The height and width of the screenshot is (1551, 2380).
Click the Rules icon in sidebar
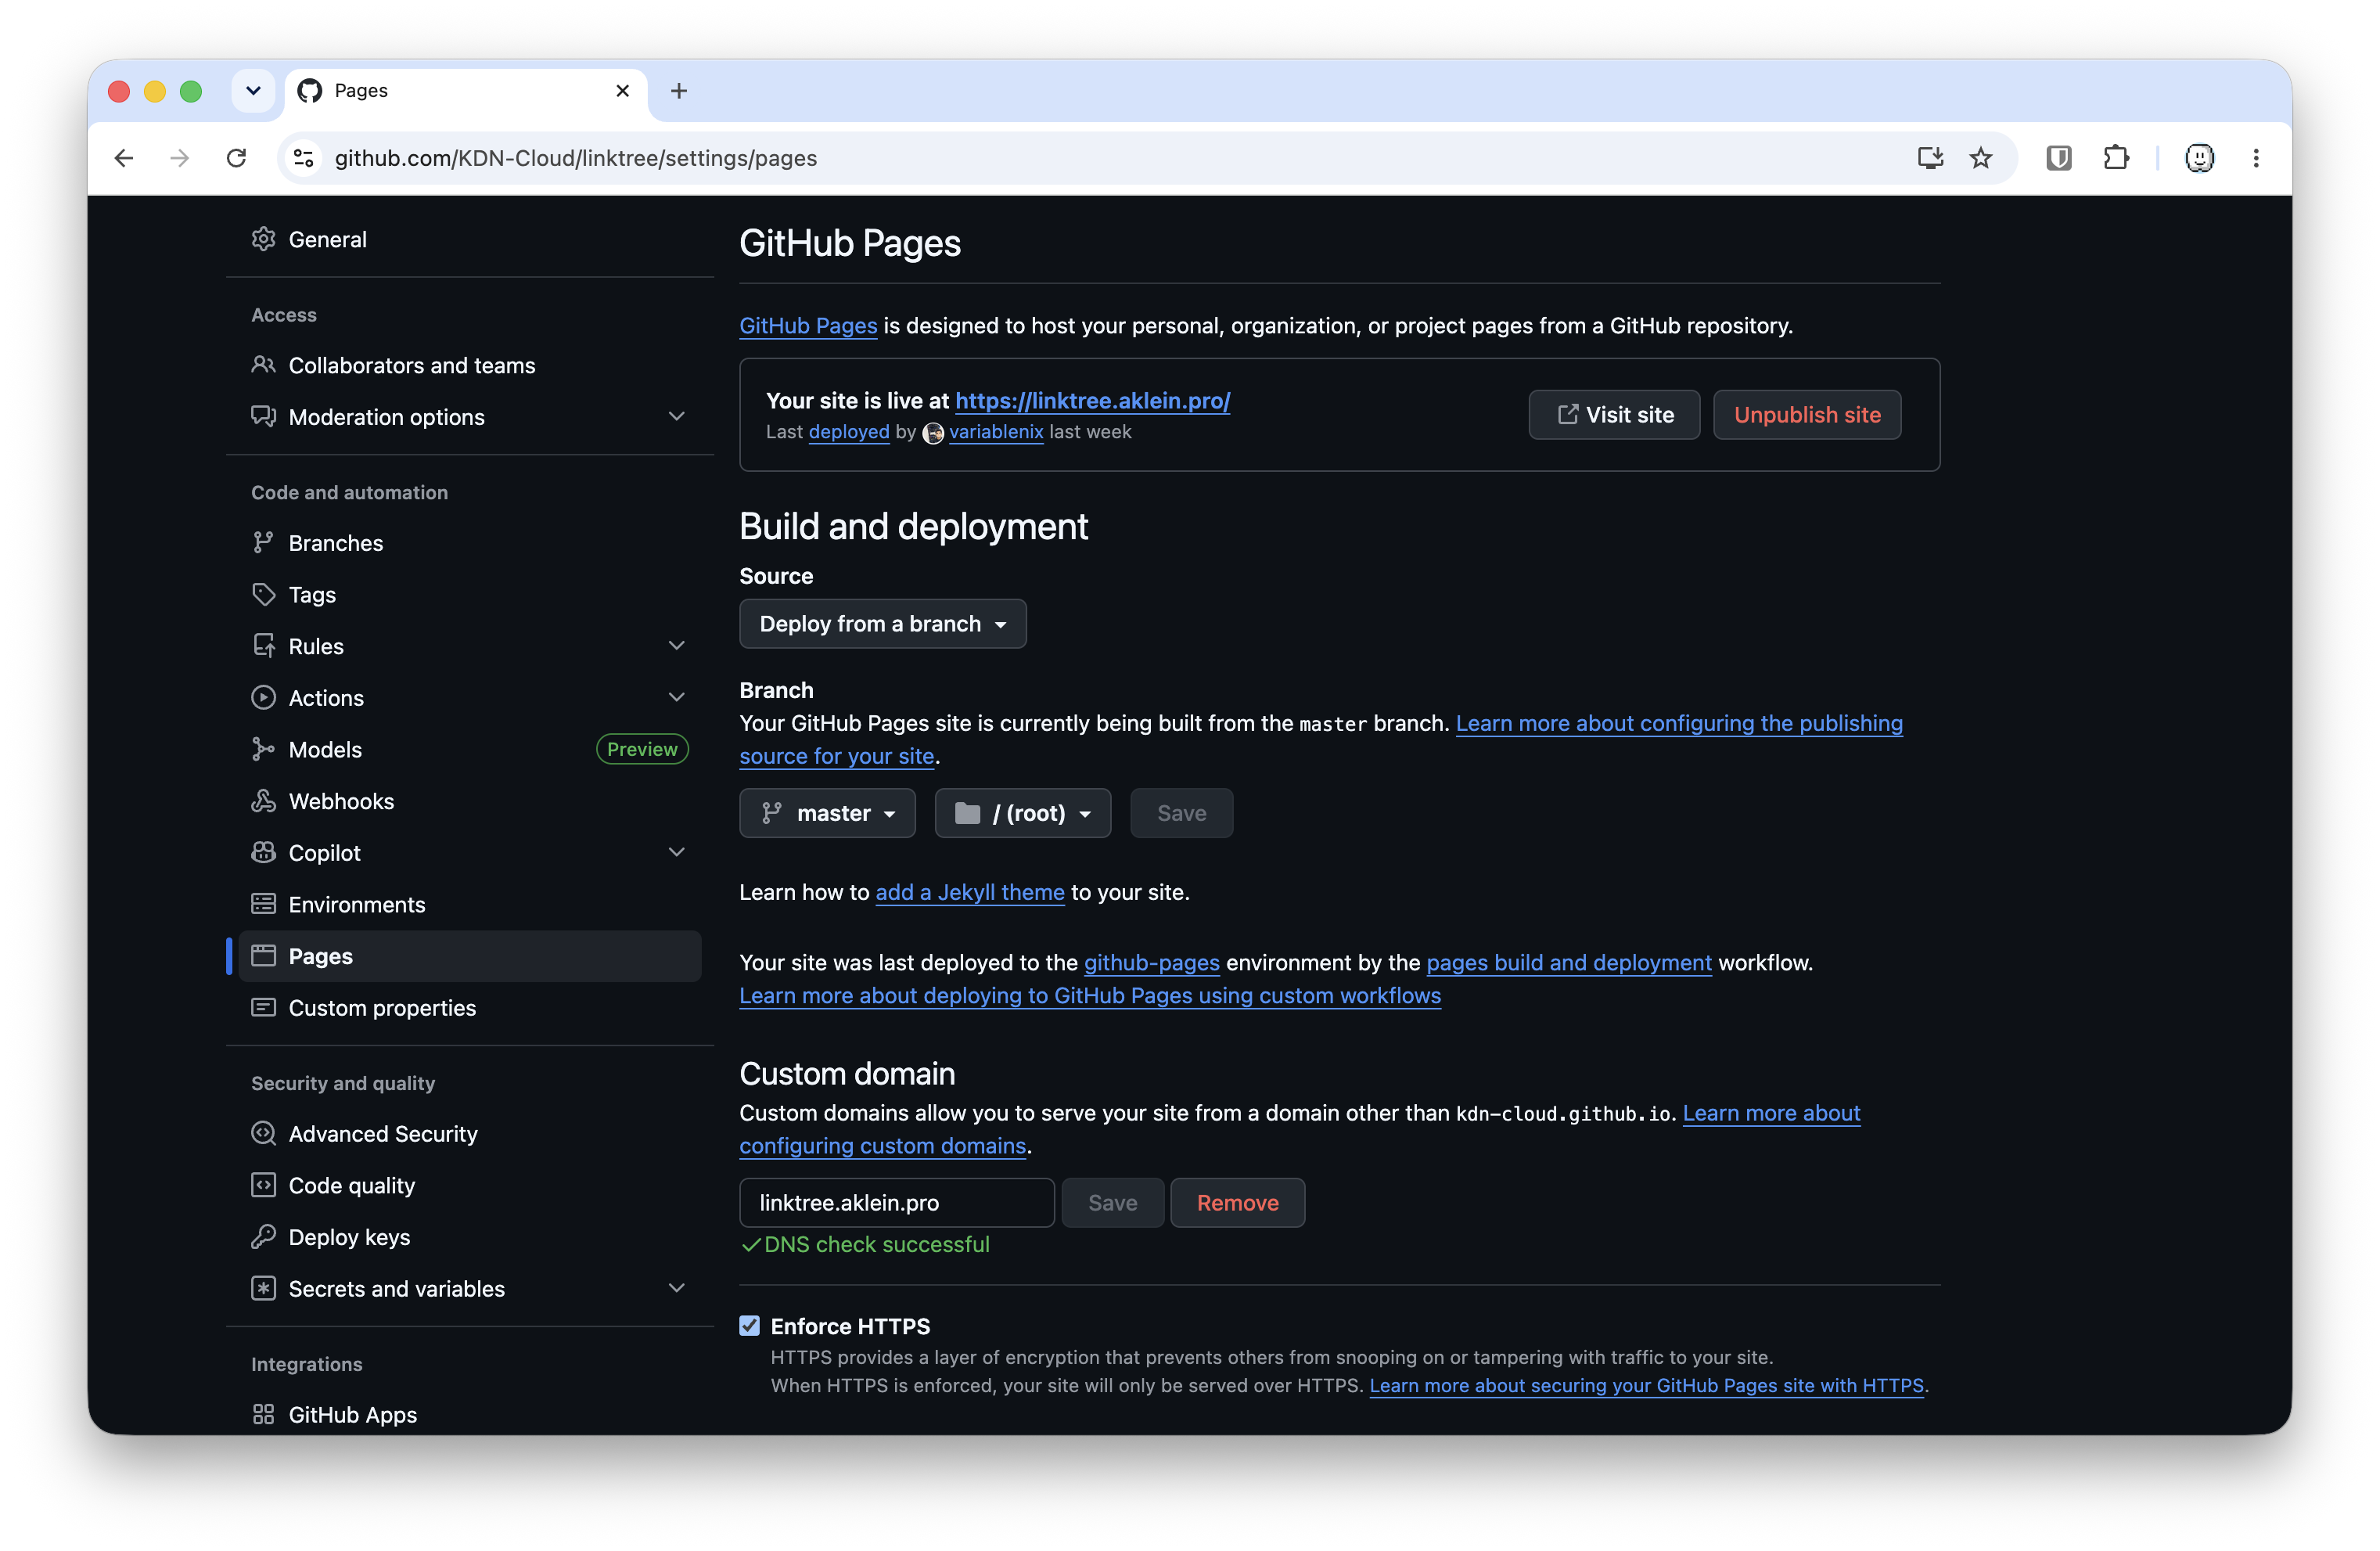pos(263,646)
